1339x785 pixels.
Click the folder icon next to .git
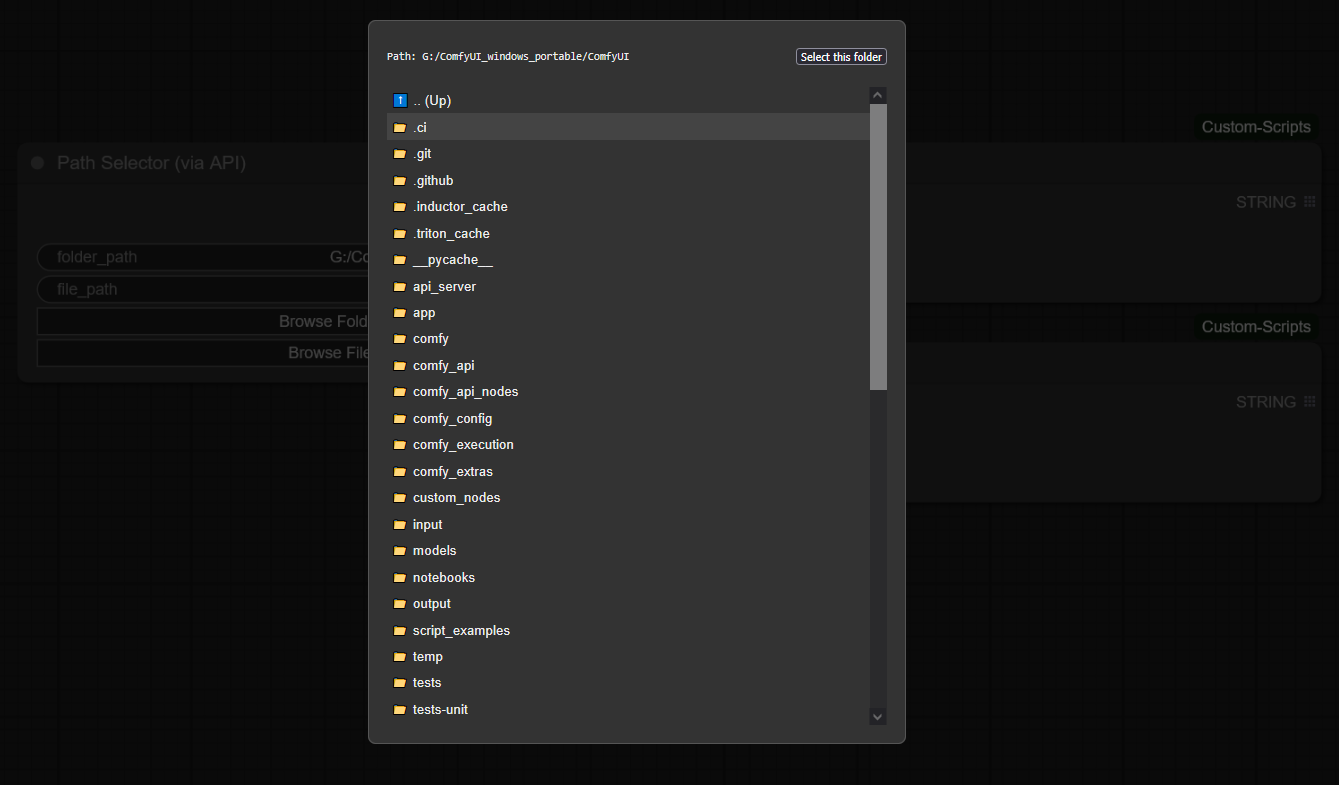click(400, 154)
